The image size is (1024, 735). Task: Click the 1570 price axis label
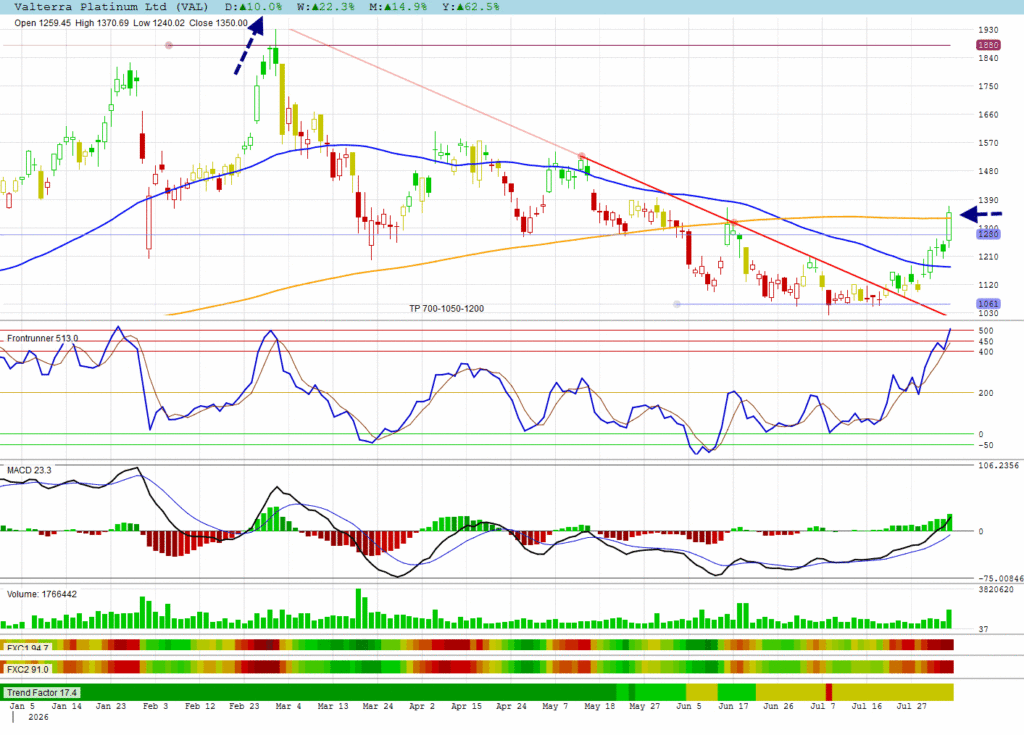988,143
